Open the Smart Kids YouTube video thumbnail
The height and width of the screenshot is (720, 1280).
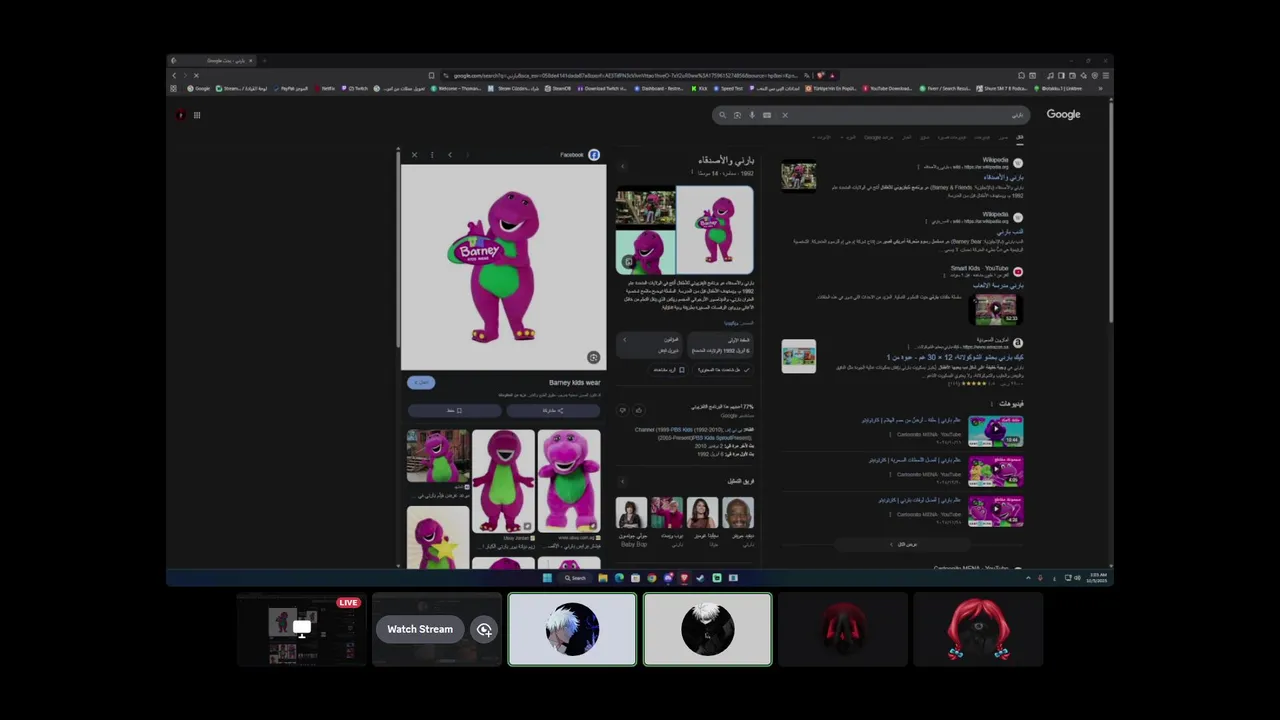pos(995,309)
